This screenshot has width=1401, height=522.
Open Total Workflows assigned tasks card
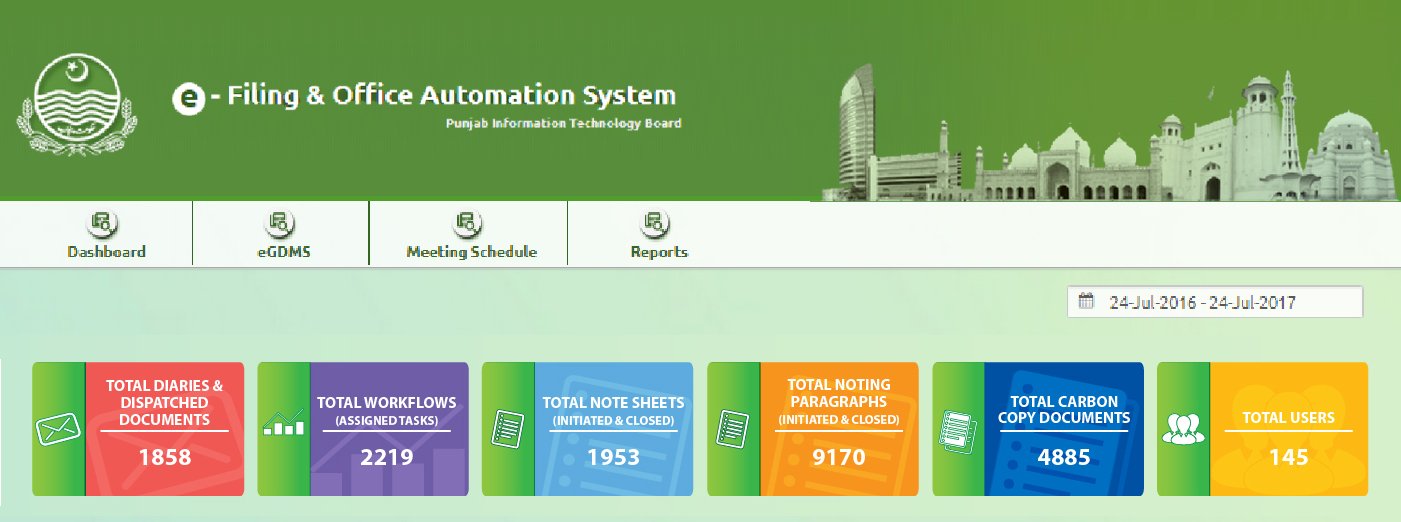[x=363, y=429]
